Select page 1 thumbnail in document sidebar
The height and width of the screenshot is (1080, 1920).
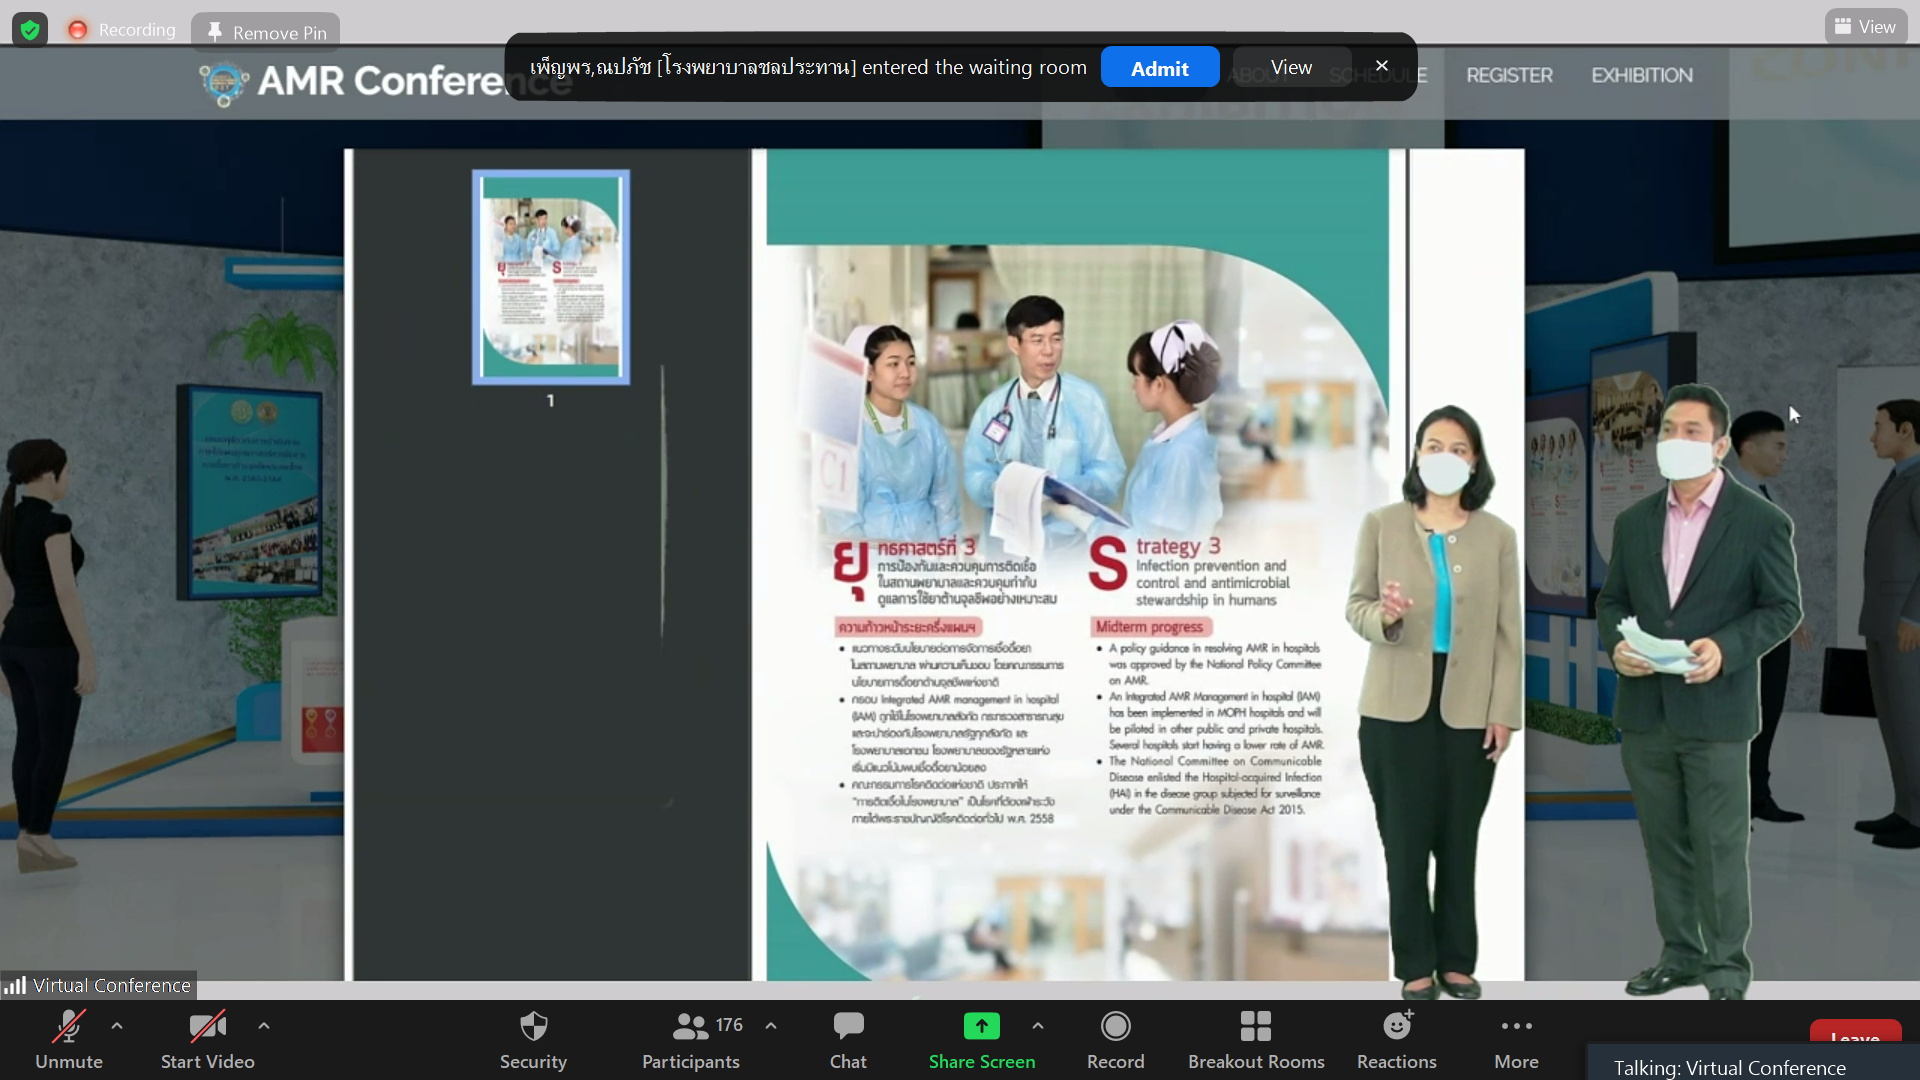pos(551,277)
